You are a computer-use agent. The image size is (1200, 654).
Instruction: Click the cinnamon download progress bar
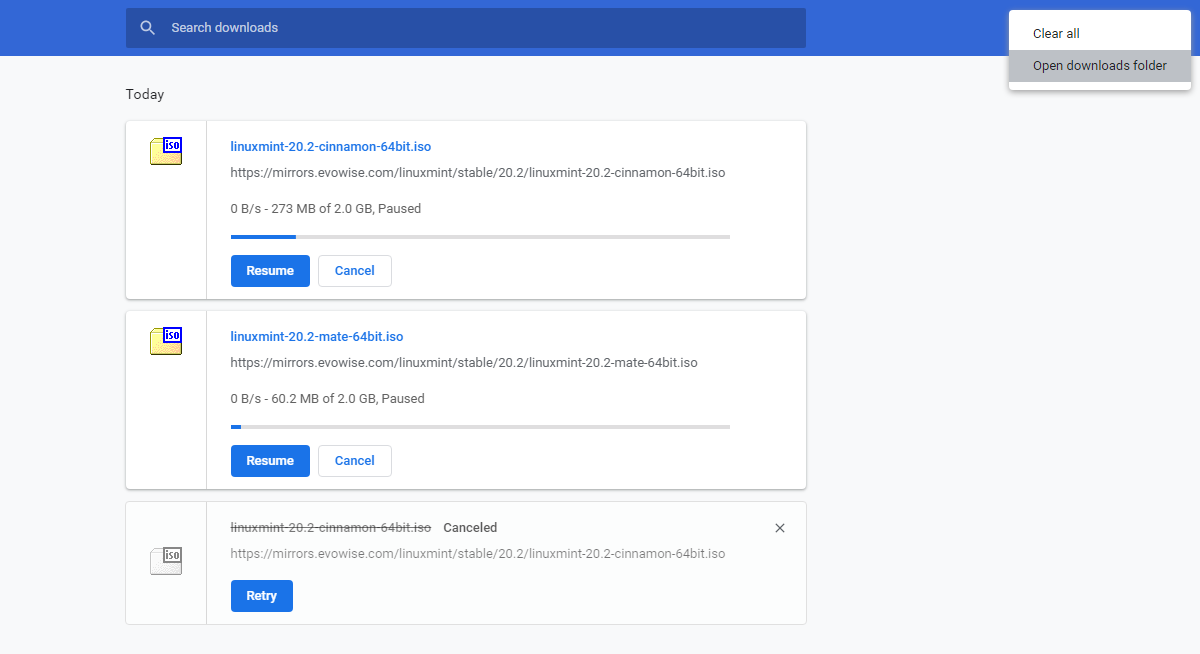tap(480, 237)
